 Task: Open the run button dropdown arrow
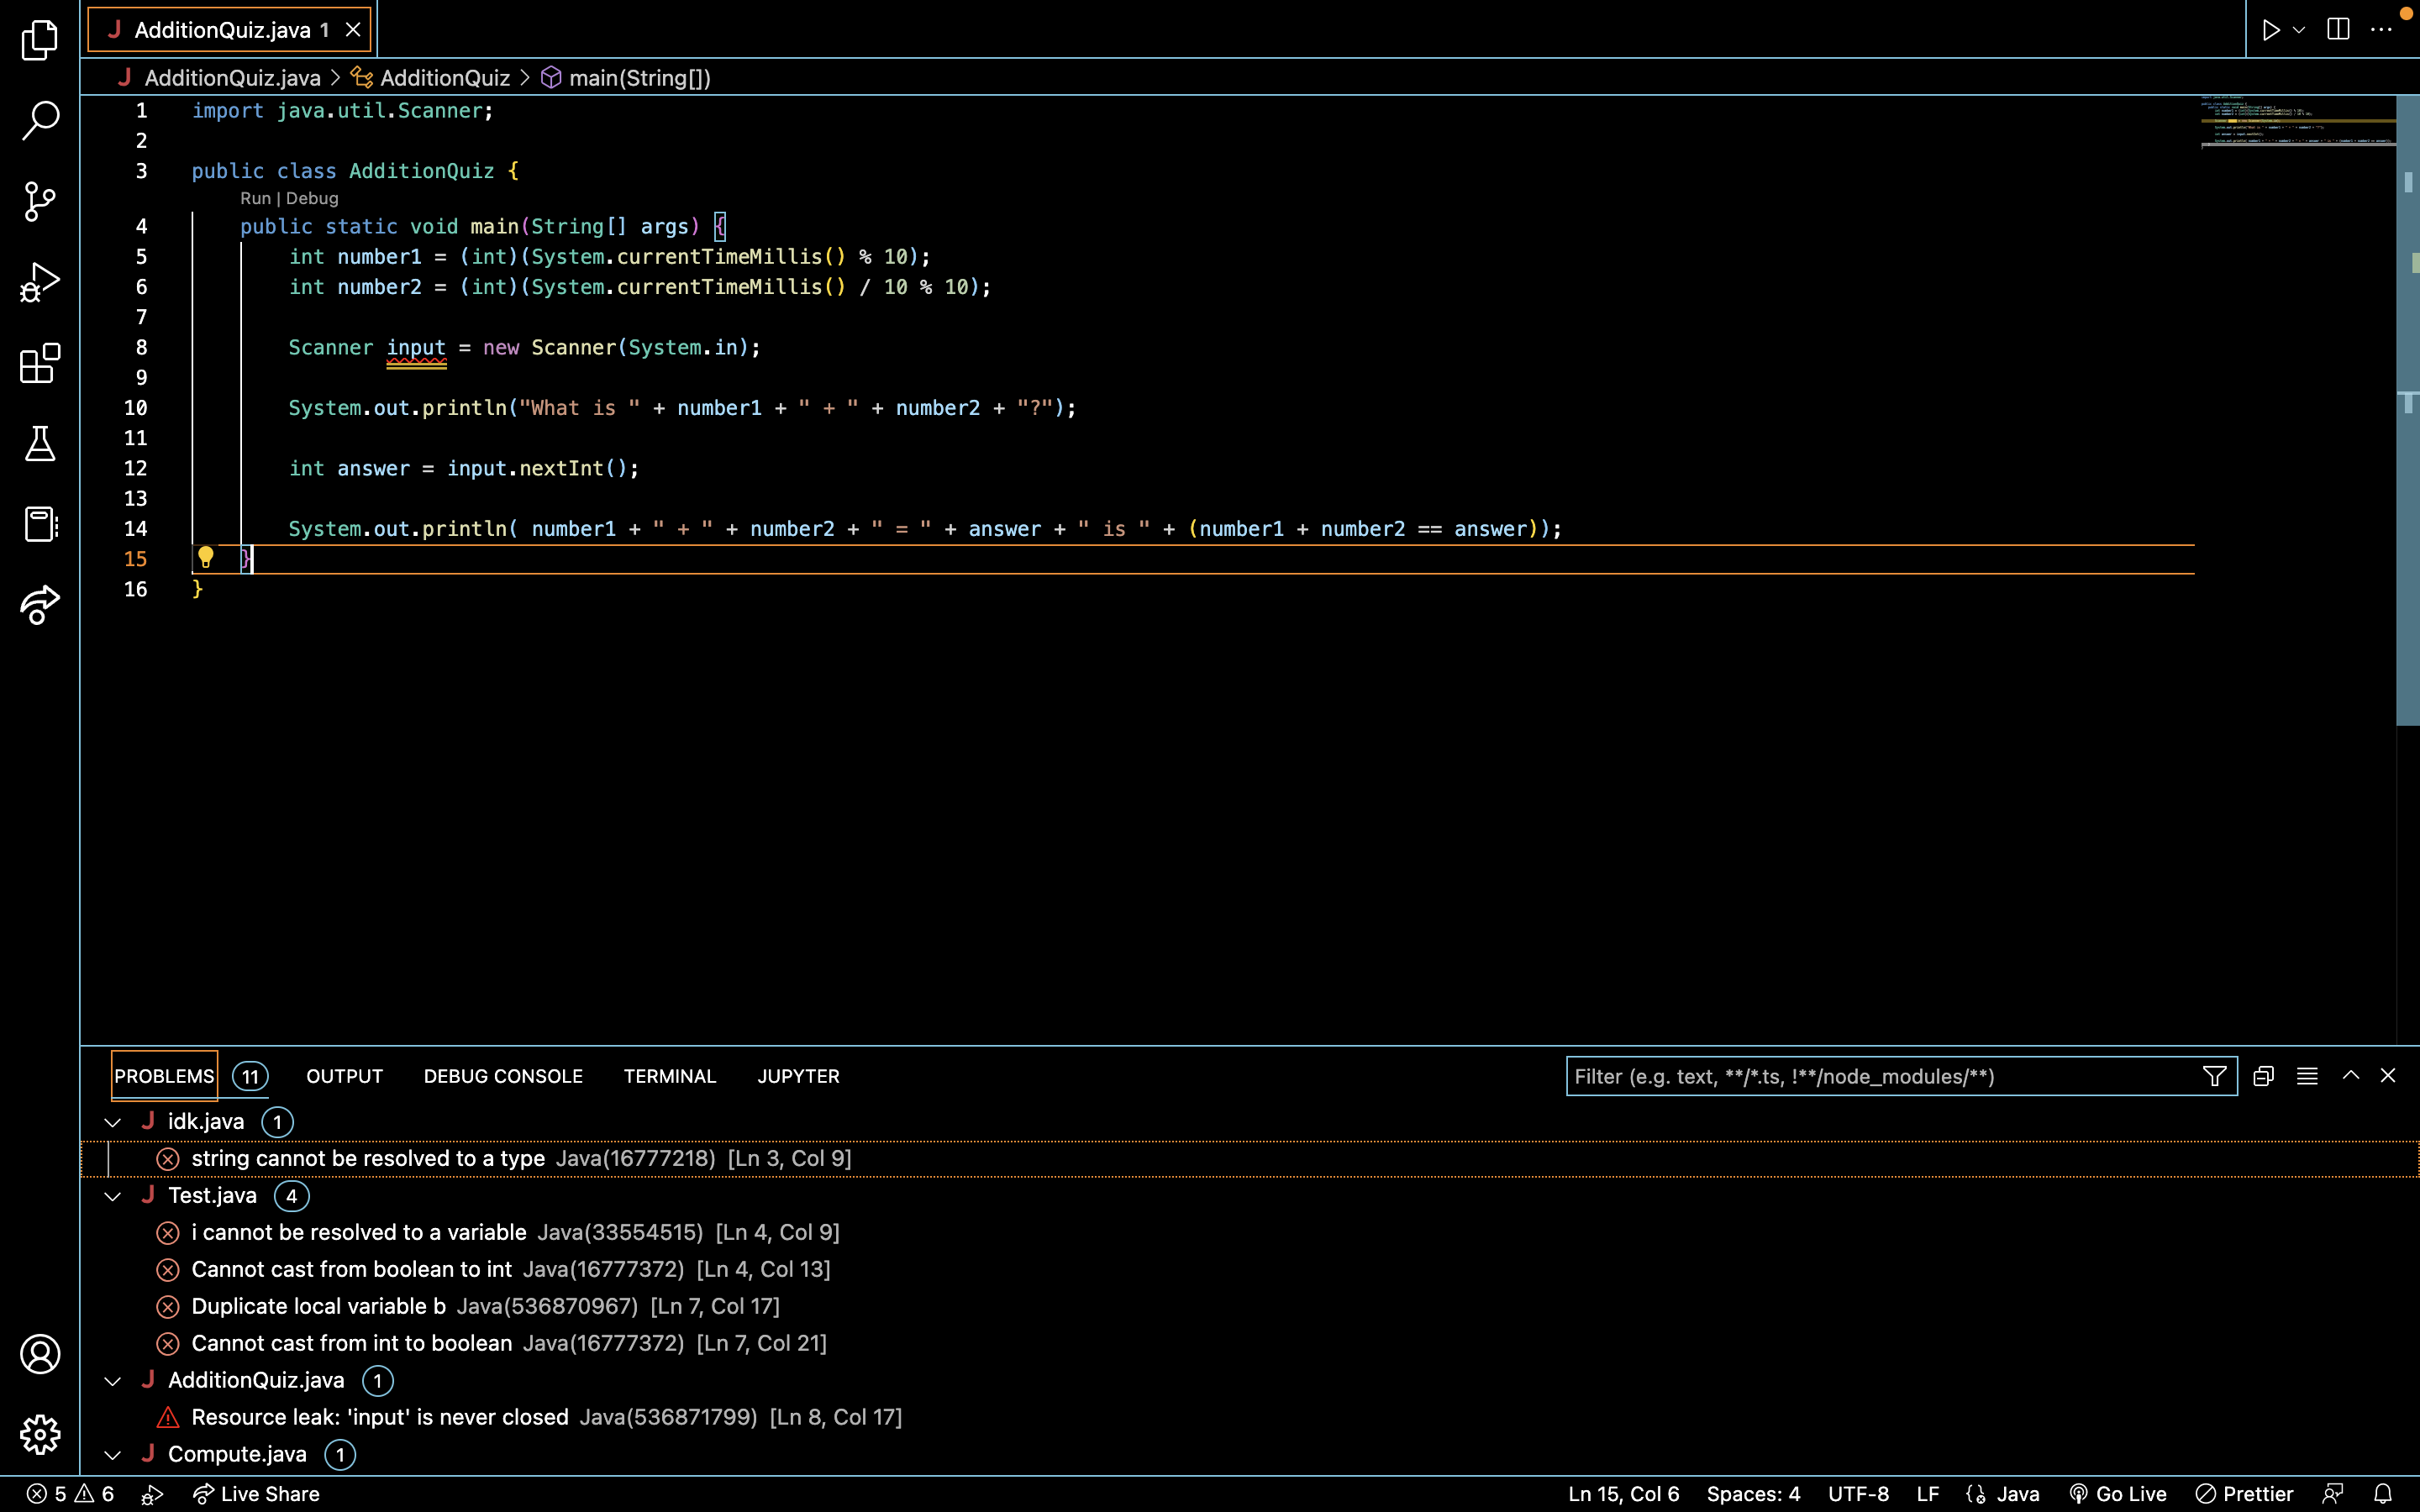point(2299,30)
